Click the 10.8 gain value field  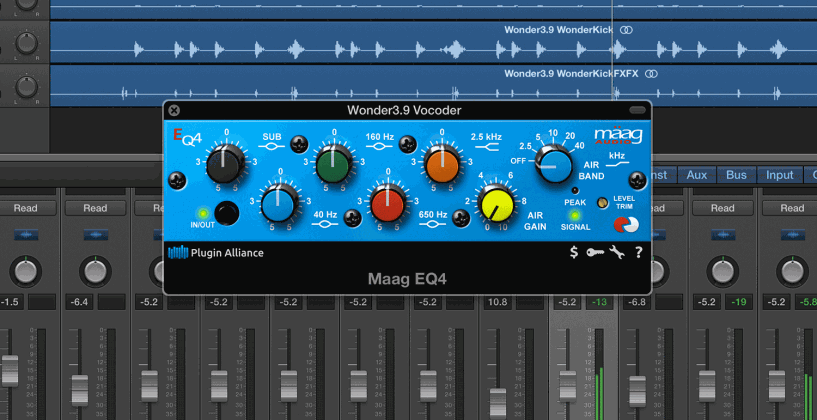(498, 302)
